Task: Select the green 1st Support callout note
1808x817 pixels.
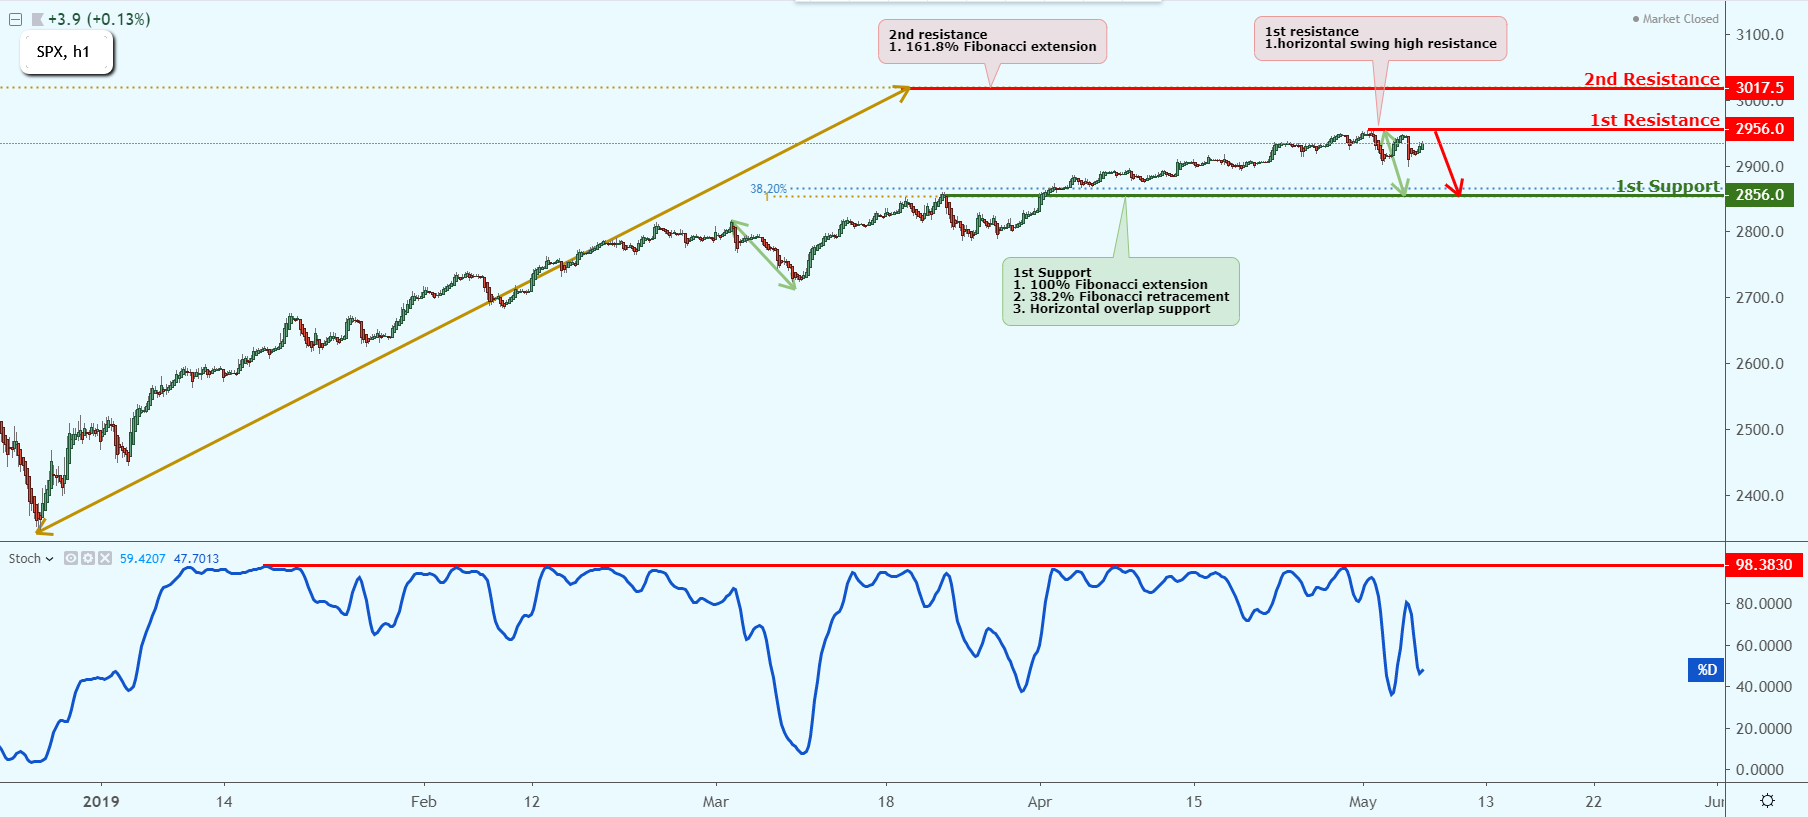Action: 1121,291
